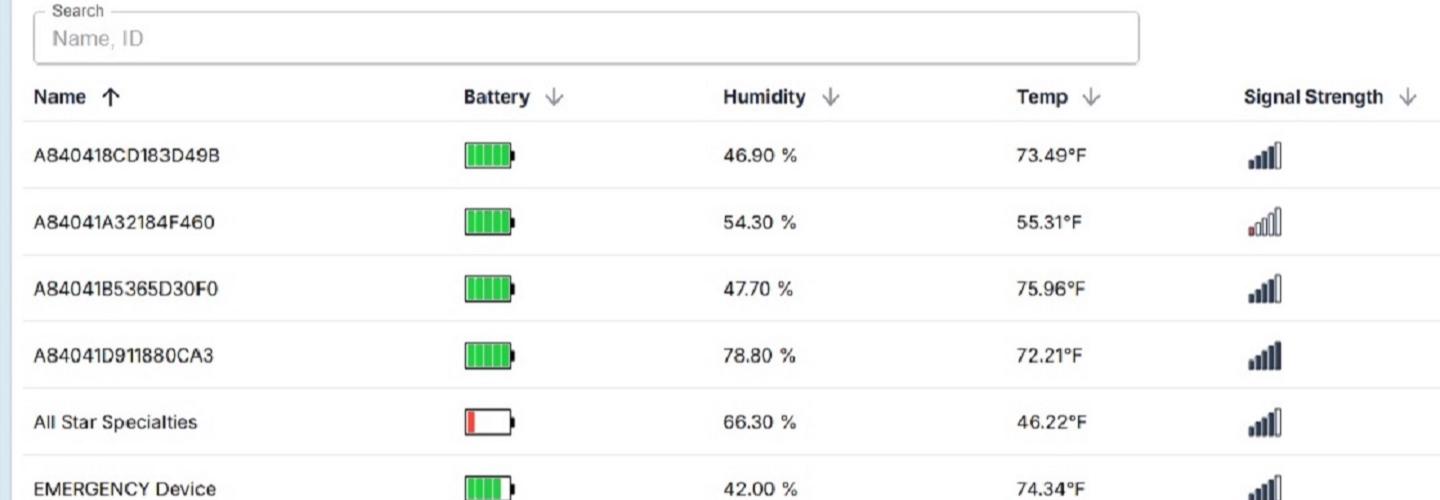This screenshot has height=500, width=1440.
Task: Open the All Star Specialties device
Action: pyautogui.click(x=115, y=423)
